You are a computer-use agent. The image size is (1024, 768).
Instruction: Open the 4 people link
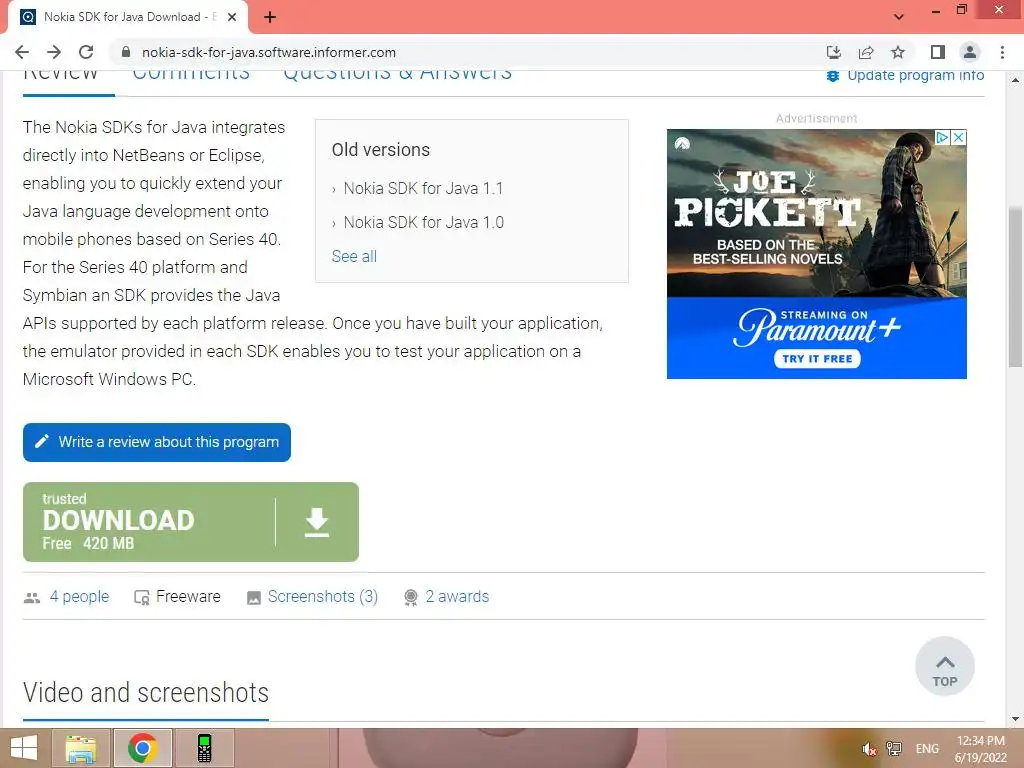[79, 596]
